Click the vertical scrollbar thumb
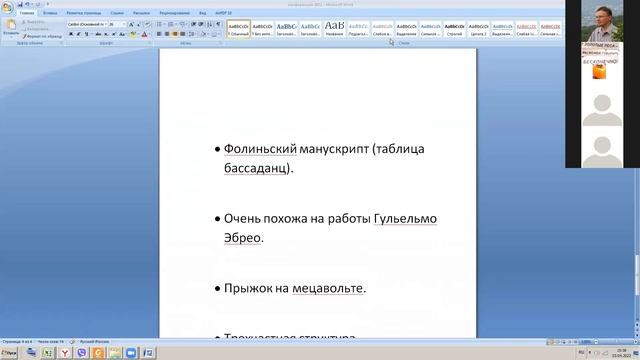640x360 pixels. pos(637,274)
